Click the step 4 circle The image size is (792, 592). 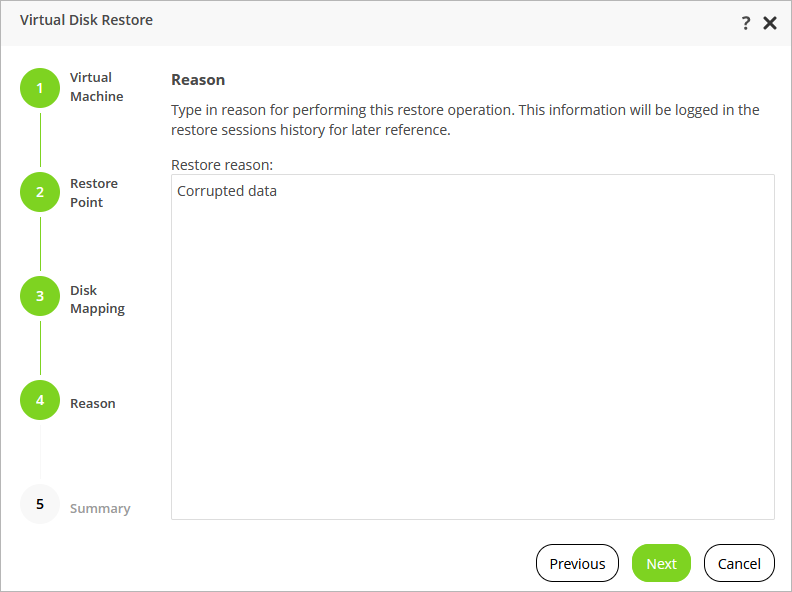[x=40, y=400]
